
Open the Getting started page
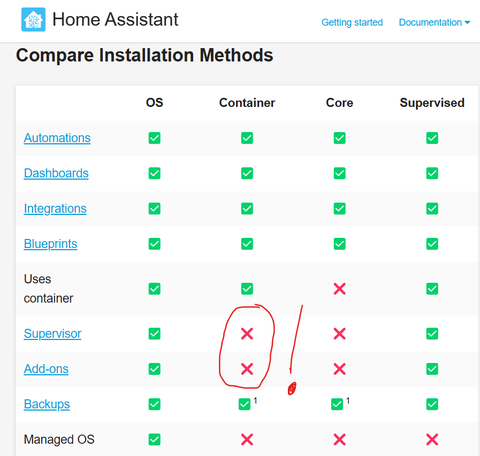click(352, 22)
